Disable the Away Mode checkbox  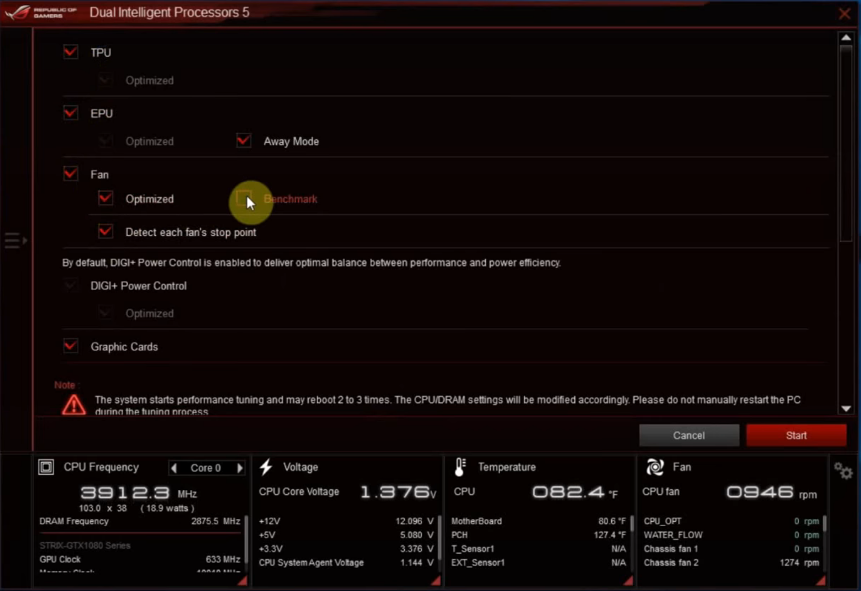click(x=243, y=141)
